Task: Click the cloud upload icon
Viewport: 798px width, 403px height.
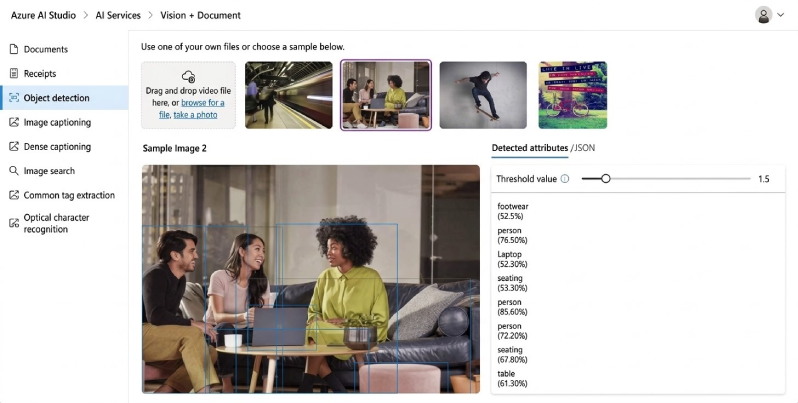Action: tap(188, 76)
